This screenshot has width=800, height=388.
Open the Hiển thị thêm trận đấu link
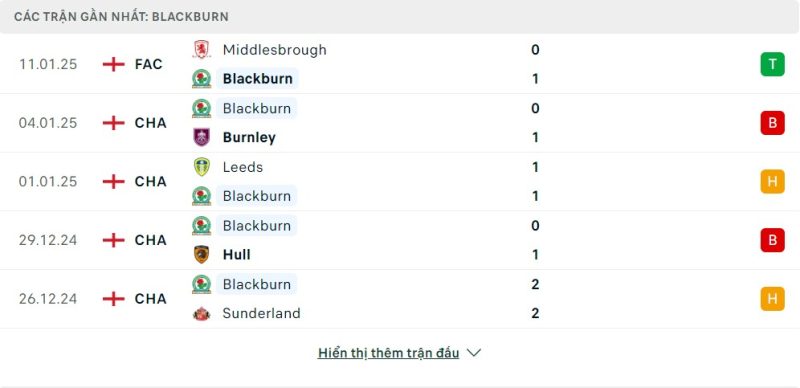click(388, 353)
